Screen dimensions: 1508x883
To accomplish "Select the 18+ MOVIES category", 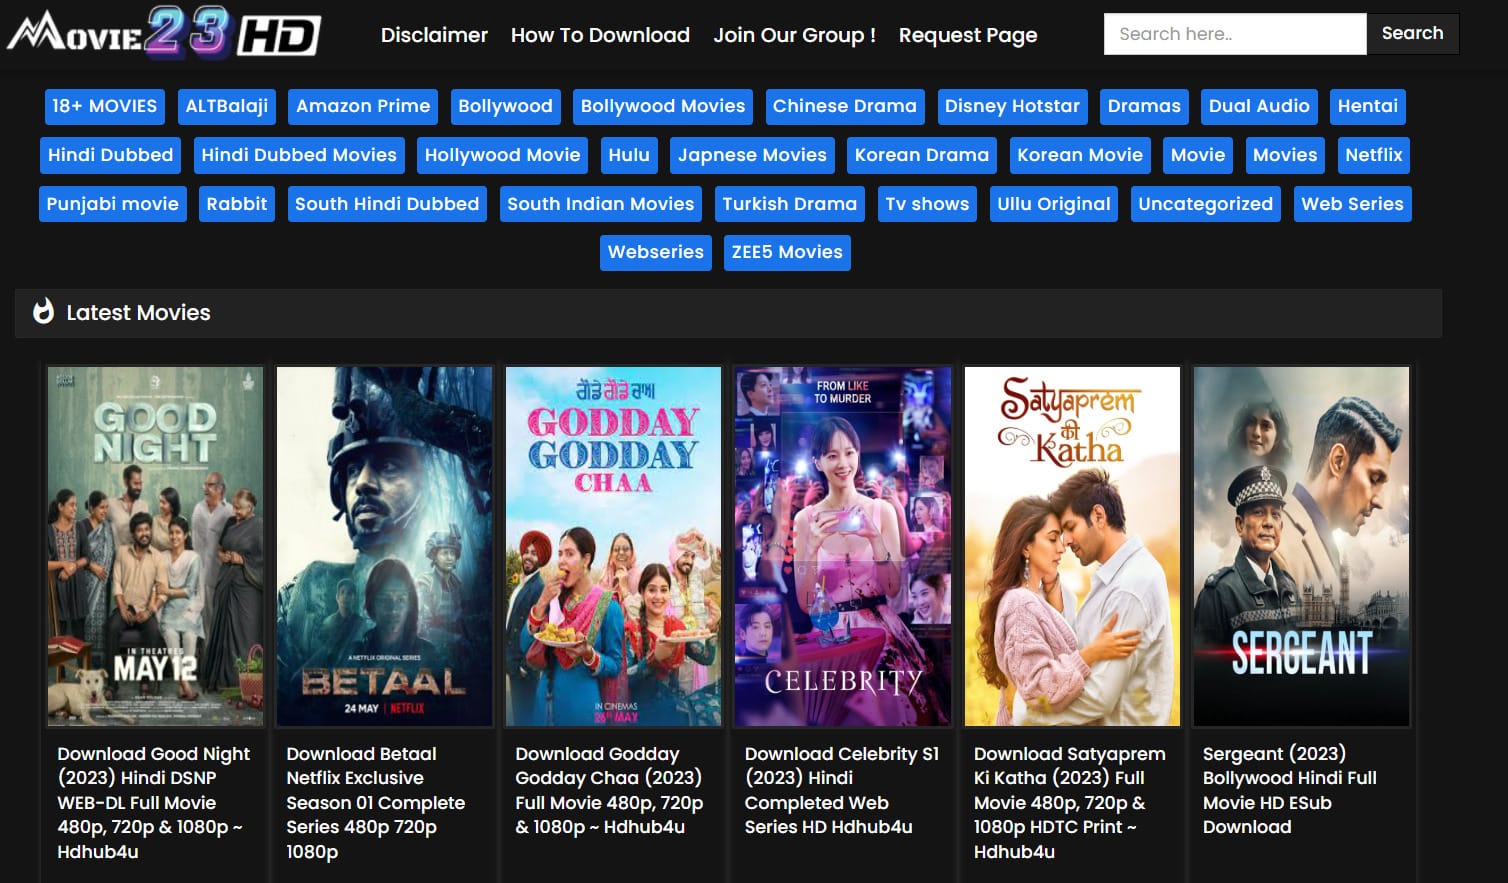I will [x=104, y=106].
